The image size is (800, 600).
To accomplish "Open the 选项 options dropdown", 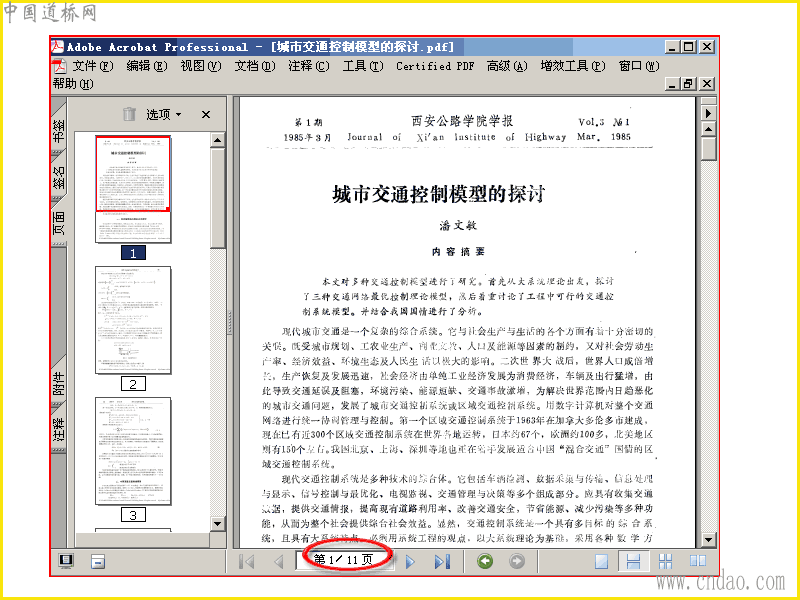I will 163,114.
